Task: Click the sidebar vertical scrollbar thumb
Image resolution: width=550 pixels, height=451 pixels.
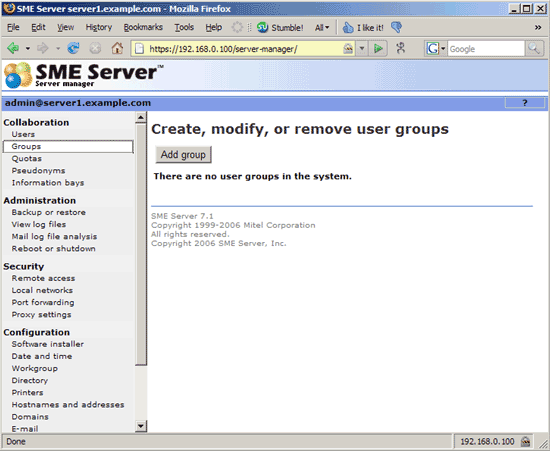Action: coord(141,244)
